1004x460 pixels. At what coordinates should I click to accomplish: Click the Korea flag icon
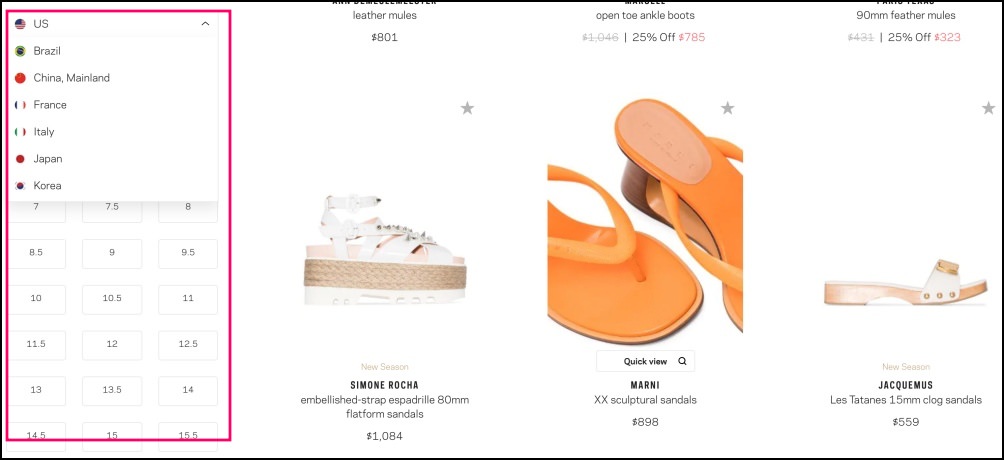[20, 186]
